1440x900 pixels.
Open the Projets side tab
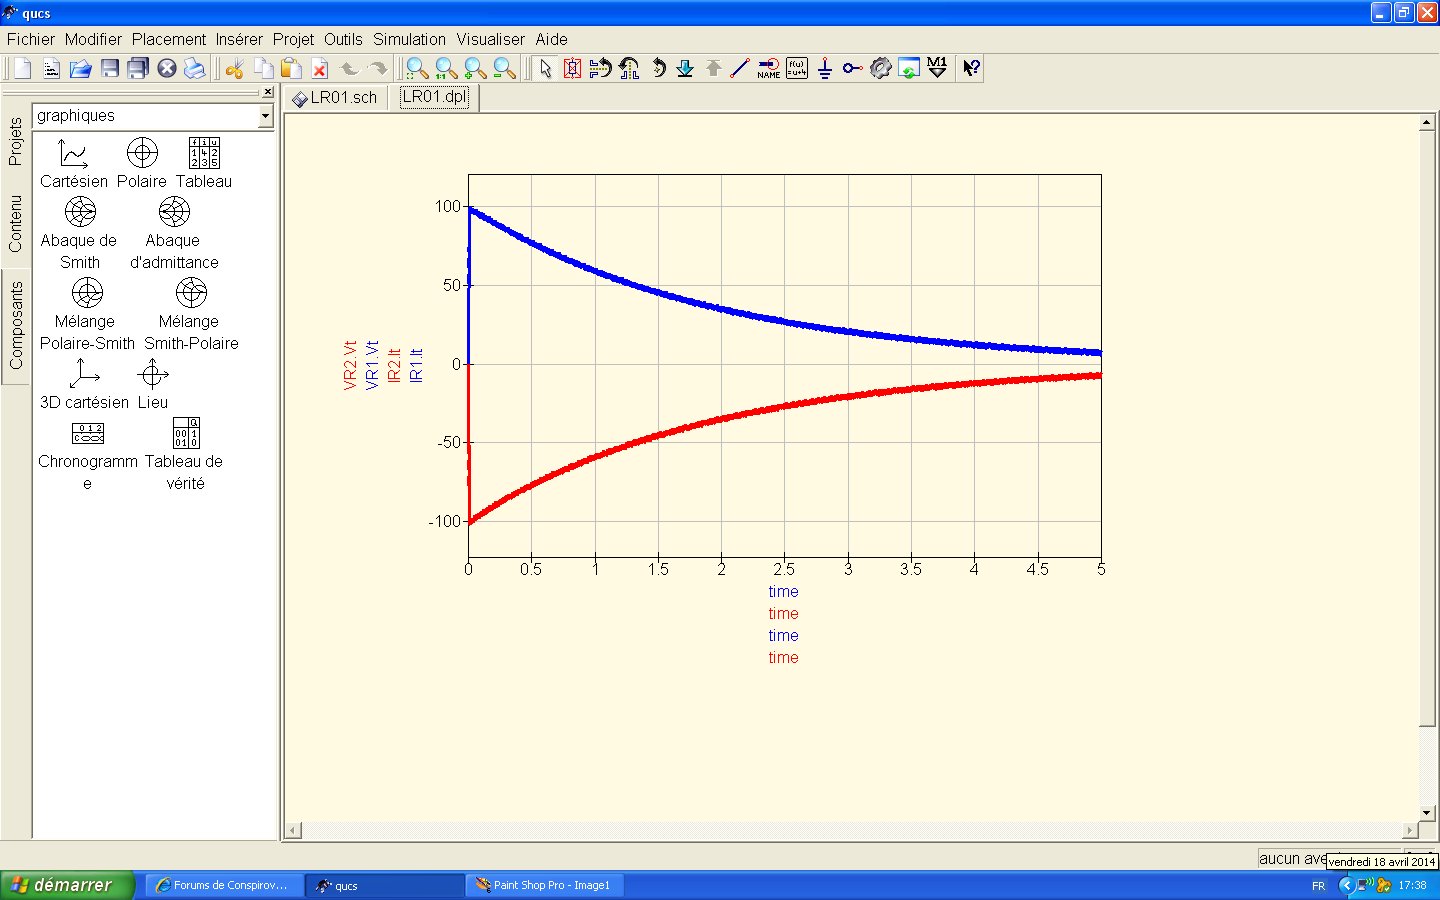point(15,141)
